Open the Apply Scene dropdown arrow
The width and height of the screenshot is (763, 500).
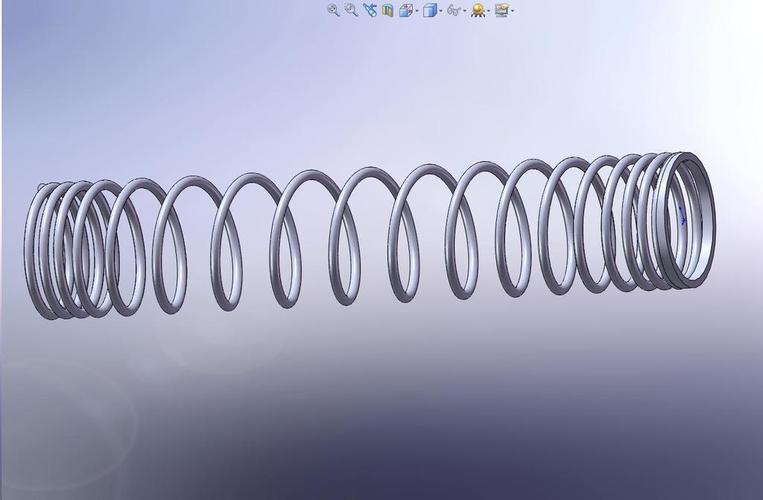point(489,11)
